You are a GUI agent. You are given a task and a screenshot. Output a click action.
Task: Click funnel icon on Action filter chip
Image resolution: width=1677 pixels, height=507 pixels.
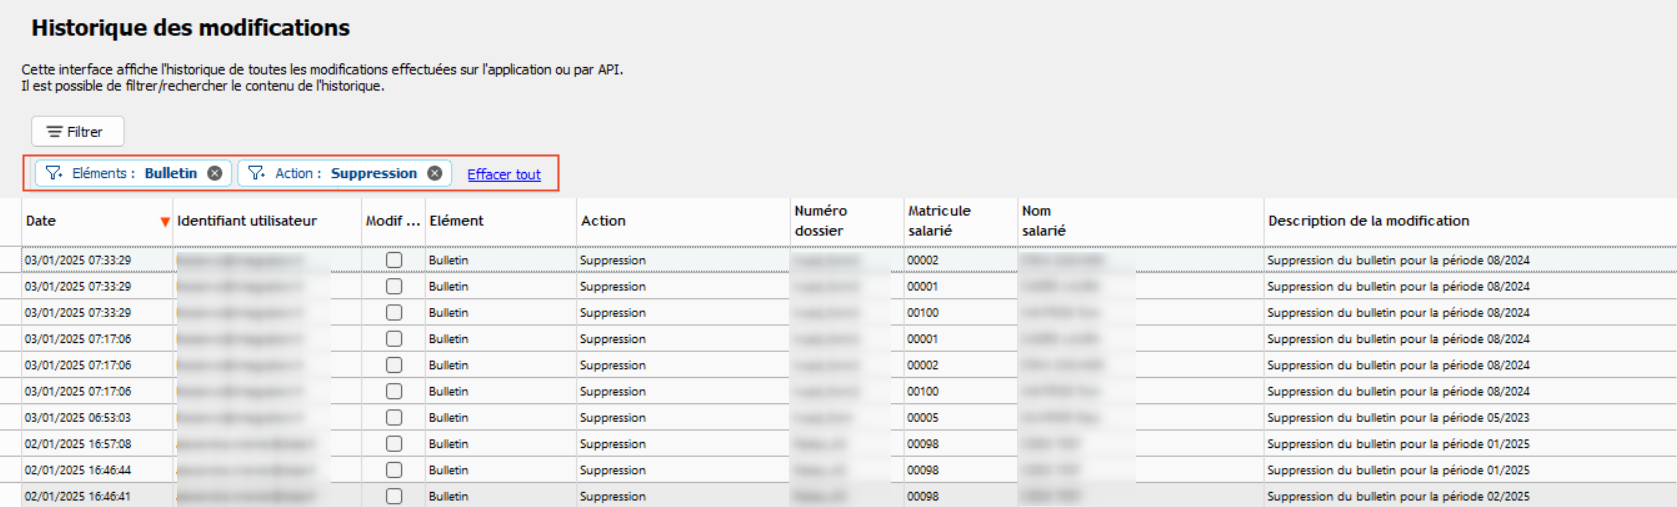click(x=257, y=173)
